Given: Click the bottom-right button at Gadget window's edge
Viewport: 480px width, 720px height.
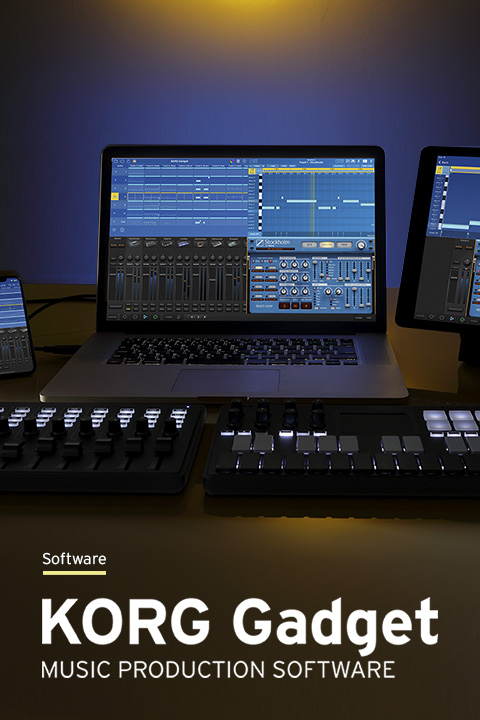Looking at the screenshot, I should click(x=369, y=317).
